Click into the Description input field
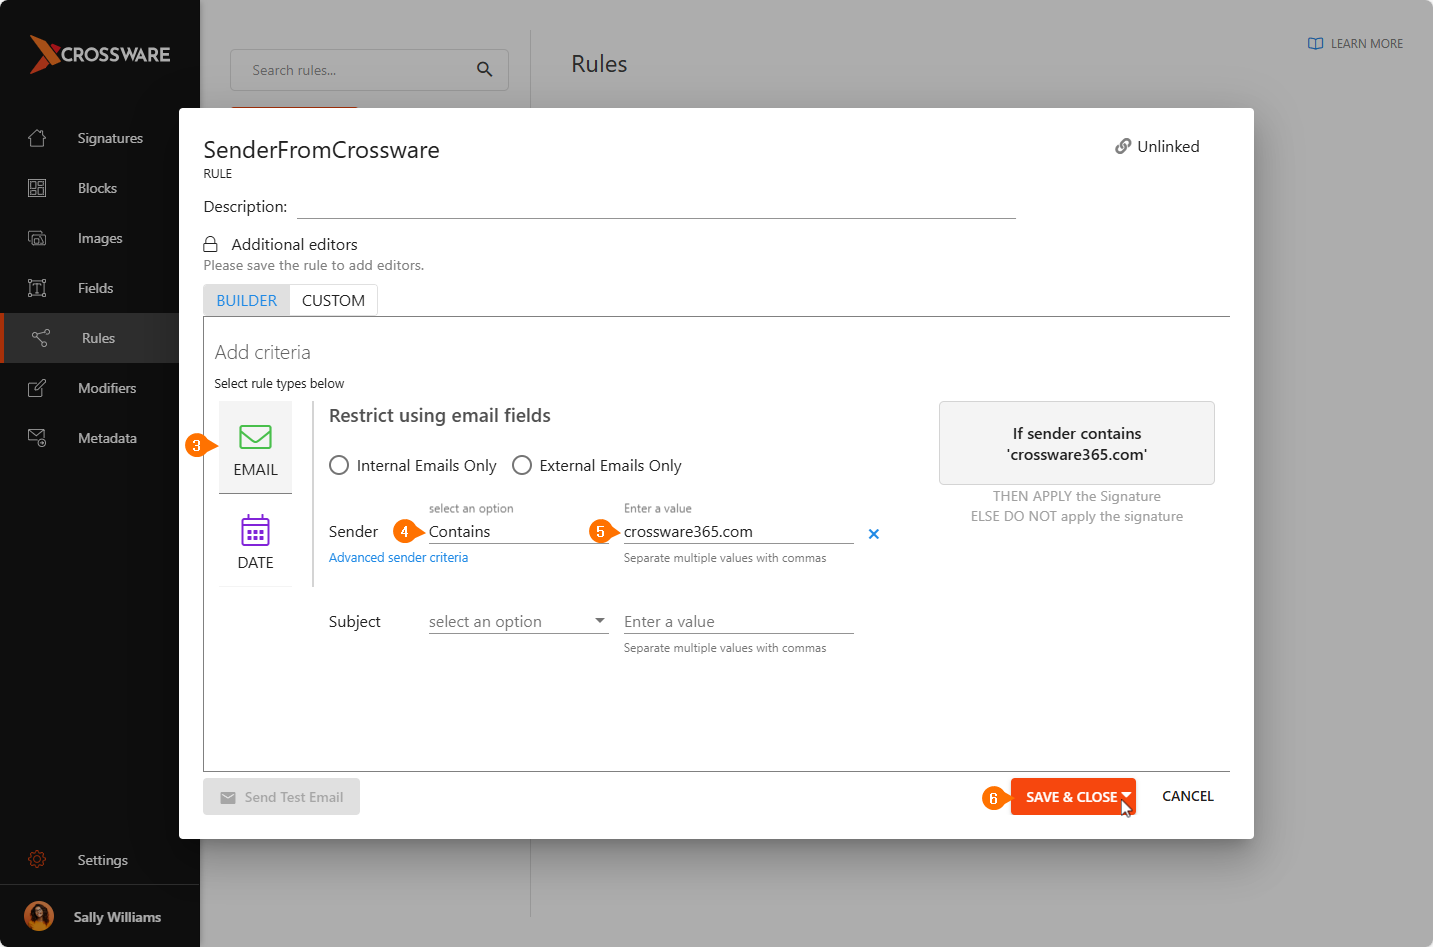Image resolution: width=1433 pixels, height=947 pixels. 655,207
